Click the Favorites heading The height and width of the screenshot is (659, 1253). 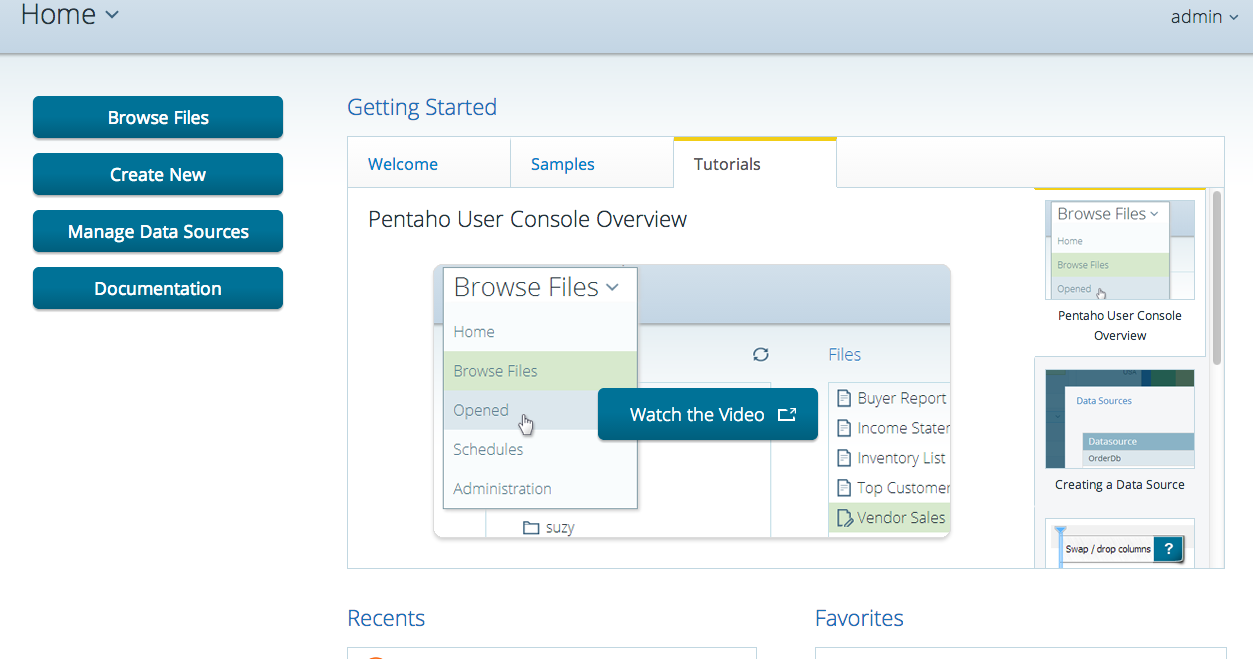point(859,618)
